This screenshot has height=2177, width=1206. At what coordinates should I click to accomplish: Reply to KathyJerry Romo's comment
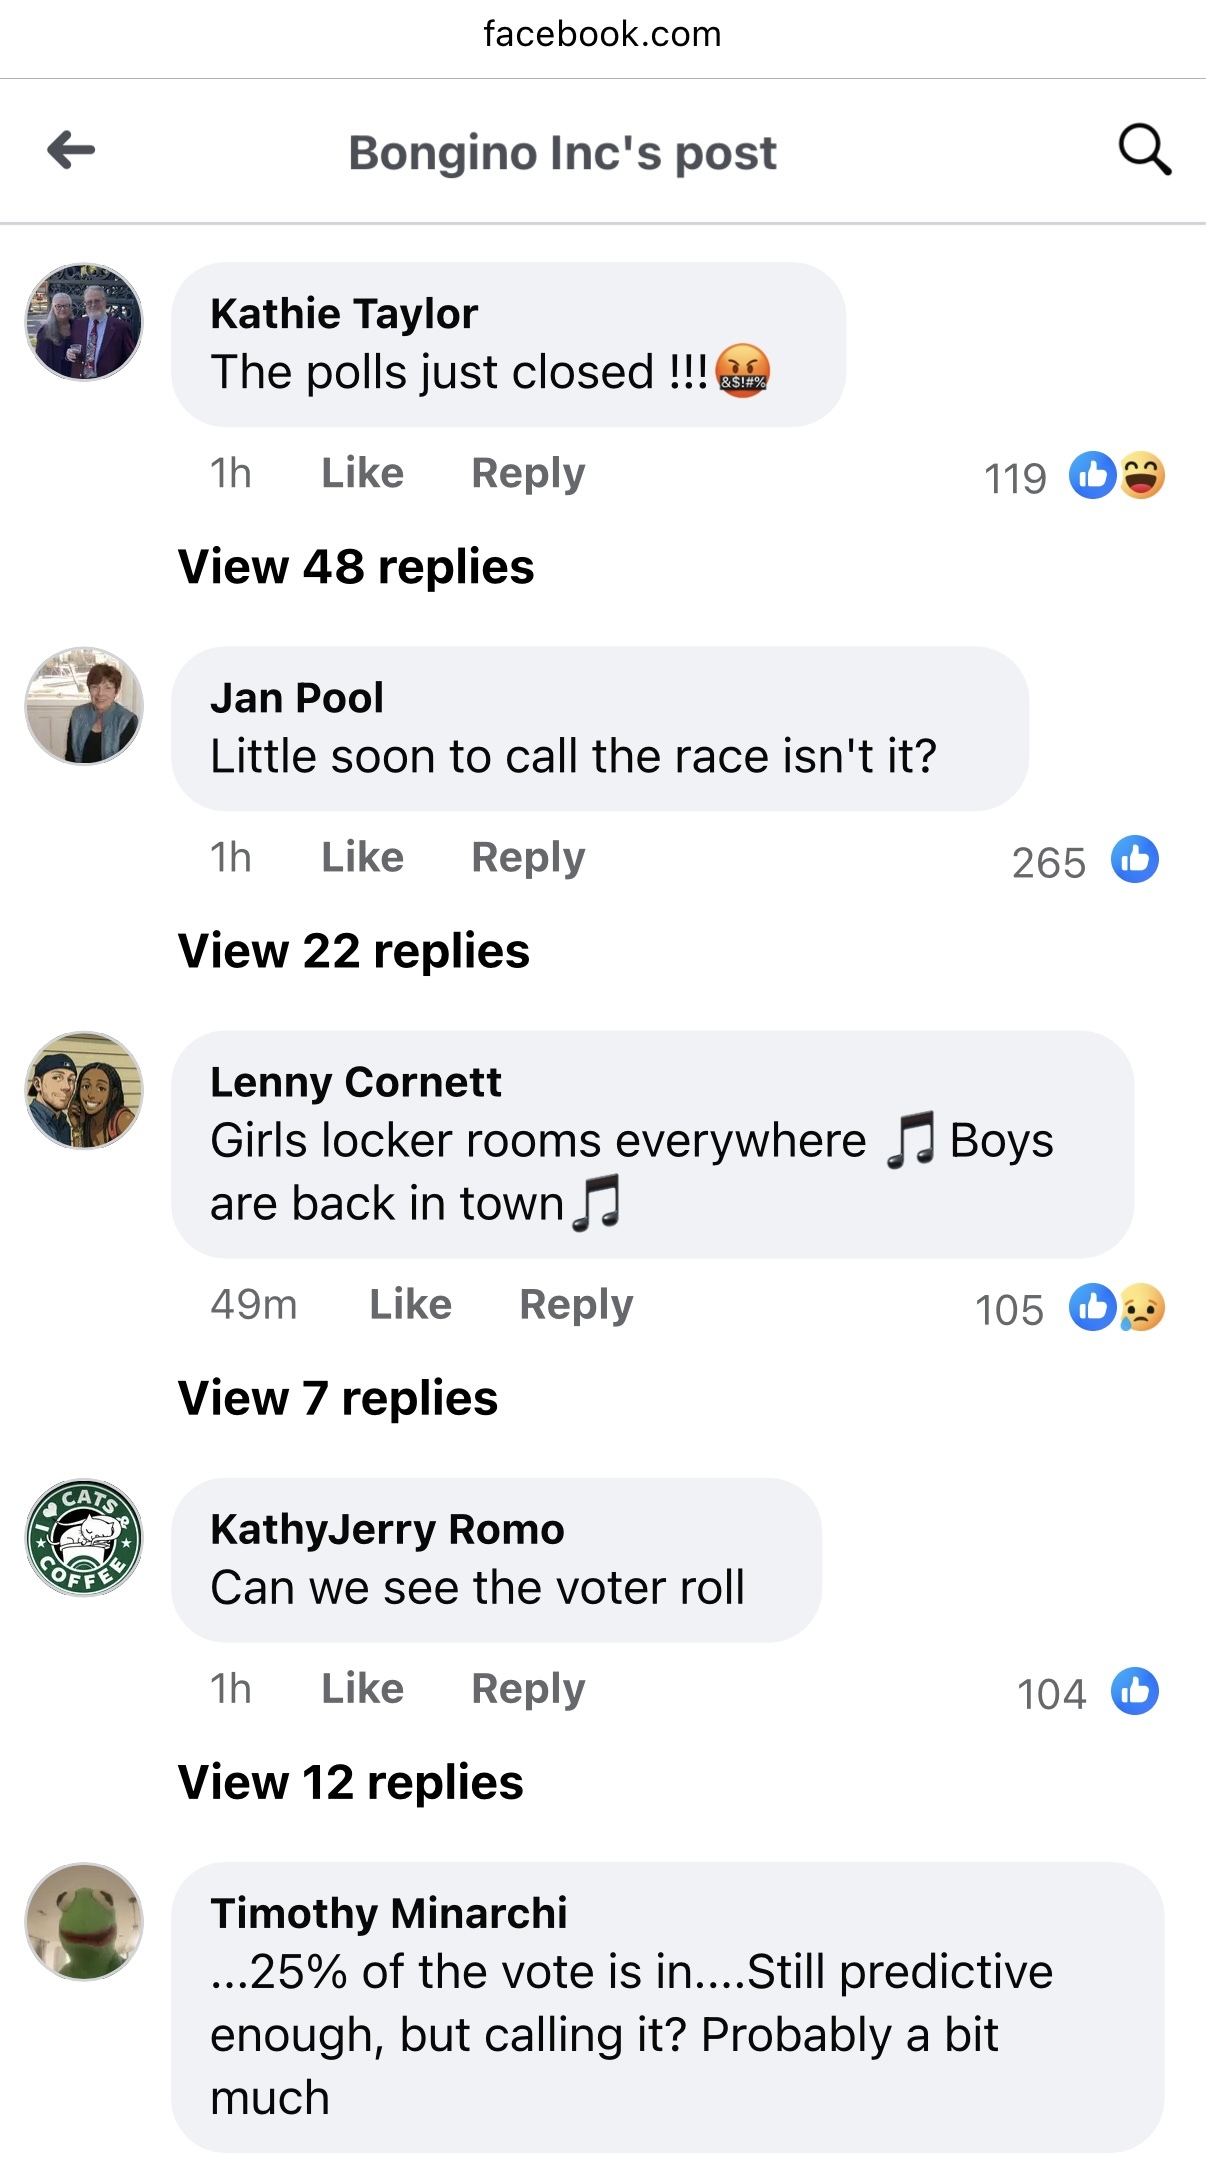pyautogui.click(x=528, y=1689)
